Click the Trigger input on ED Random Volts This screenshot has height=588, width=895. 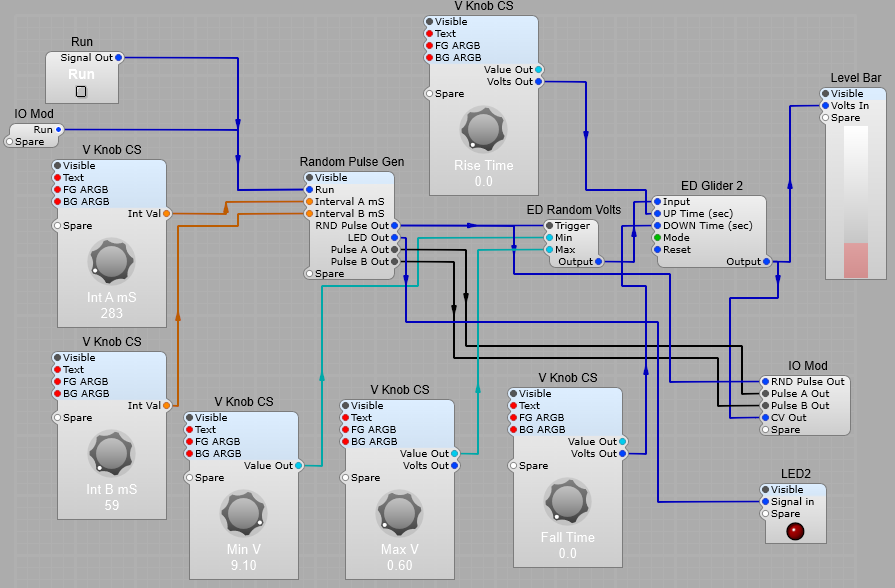548,226
